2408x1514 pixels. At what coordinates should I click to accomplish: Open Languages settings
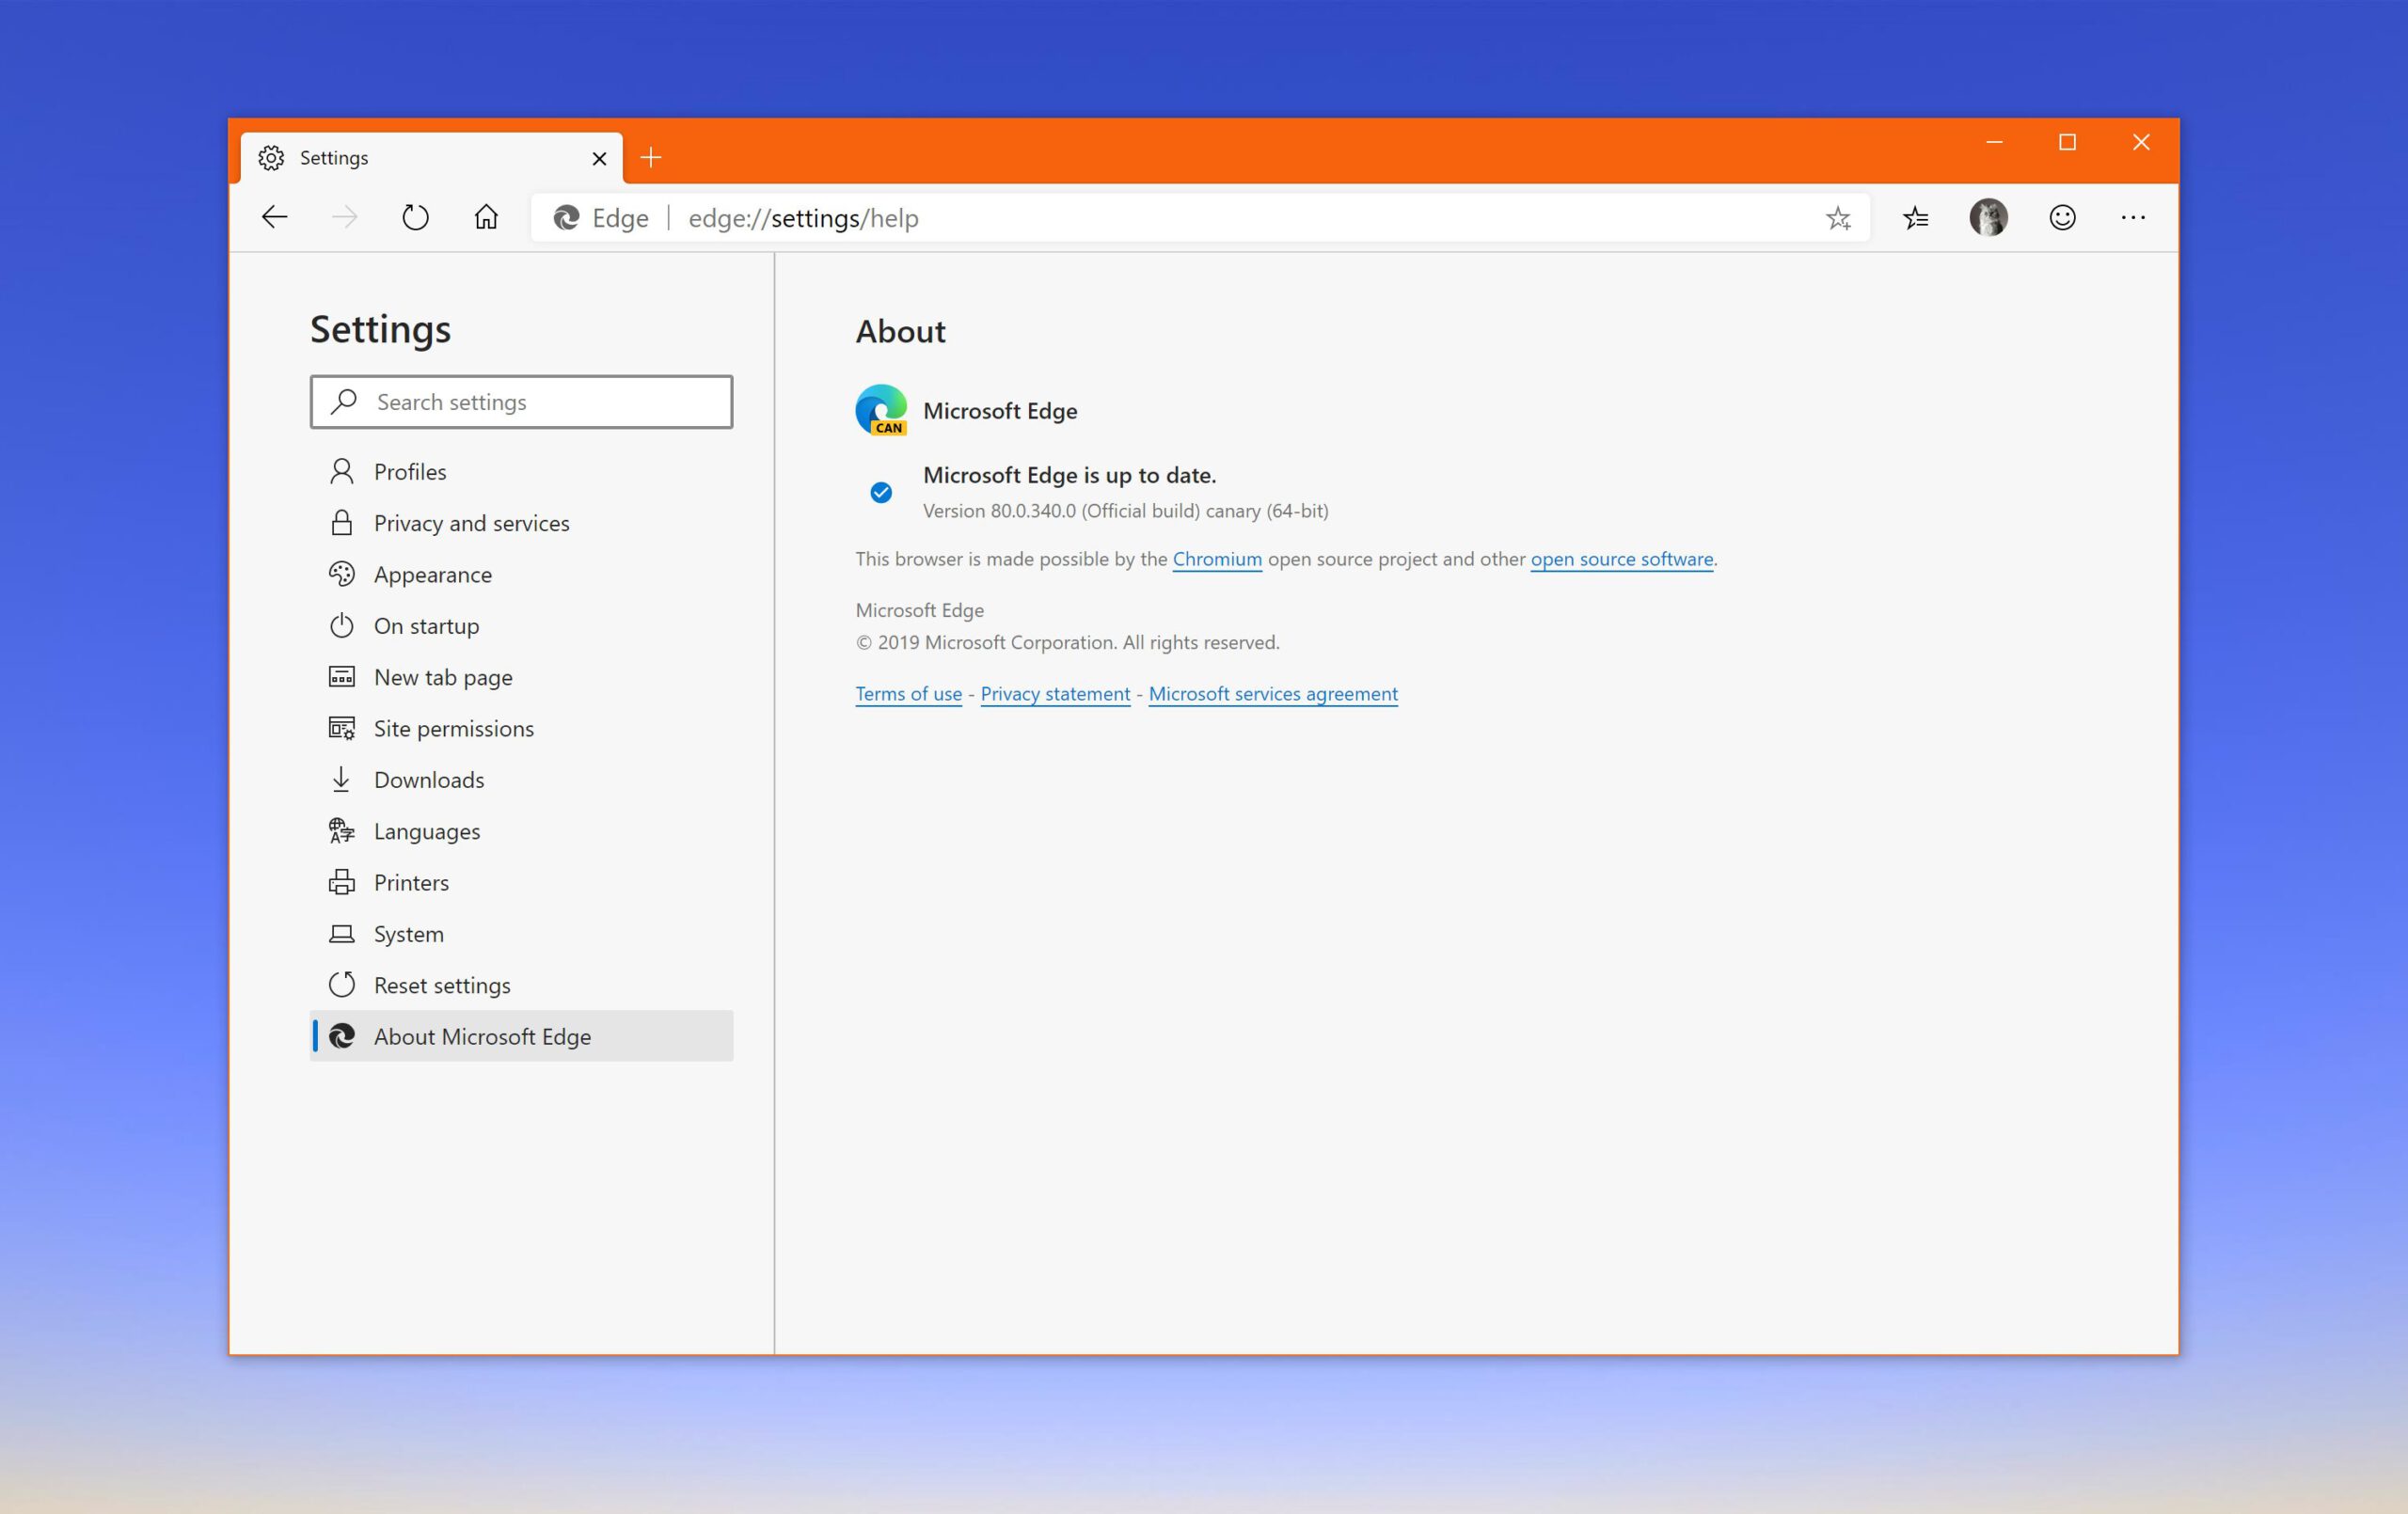[x=521, y=831]
